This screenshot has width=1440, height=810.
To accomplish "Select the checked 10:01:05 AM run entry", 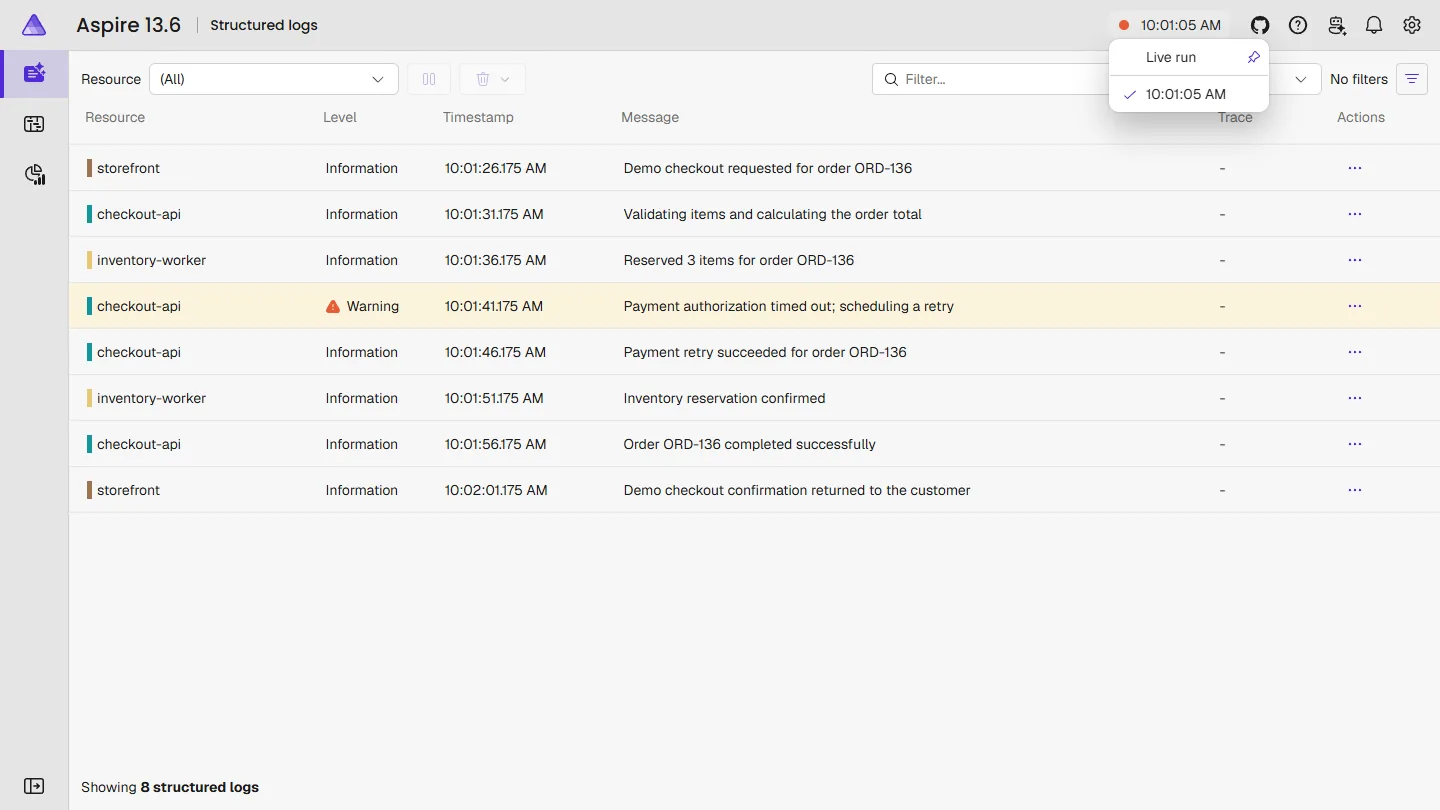I will pos(1188,94).
